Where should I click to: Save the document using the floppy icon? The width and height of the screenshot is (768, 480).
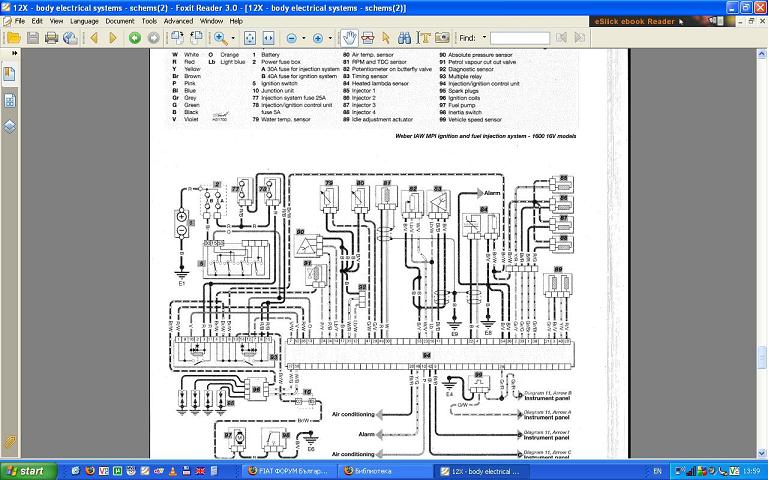coord(32,38)
